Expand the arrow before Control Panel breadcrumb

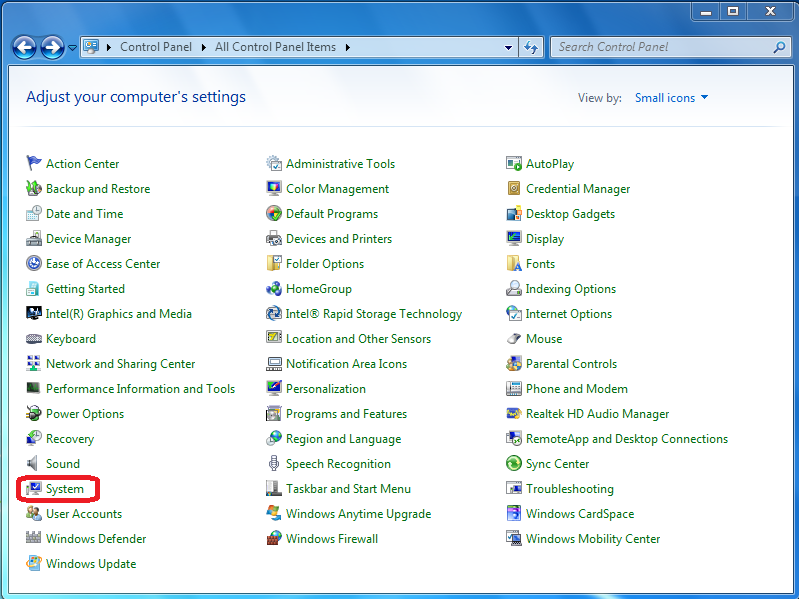pos(109,47)
